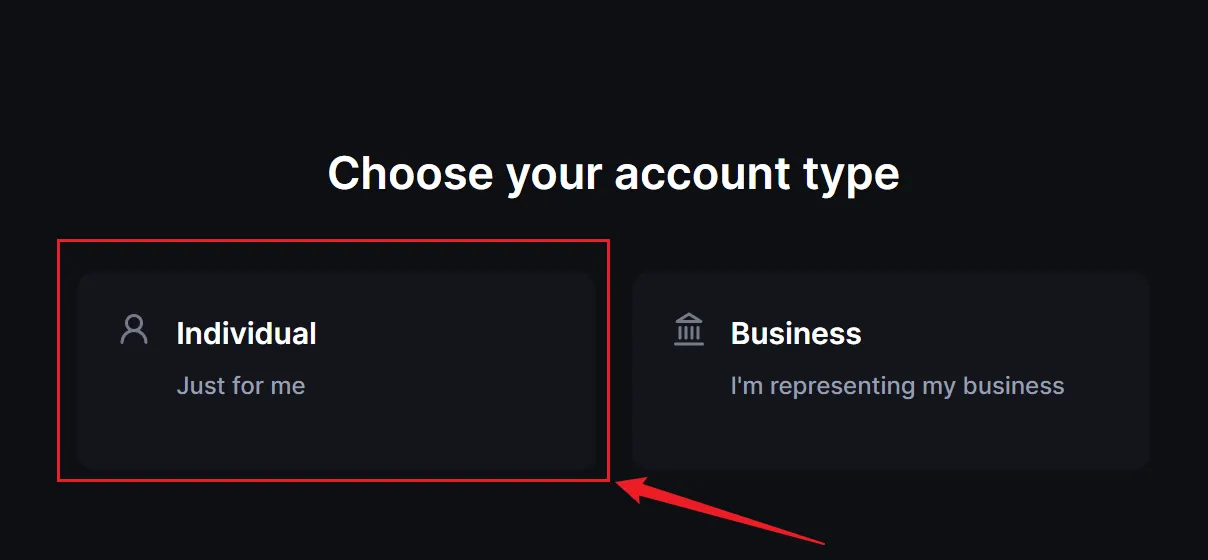Click the person icon beside Individual

click(134, 329)
